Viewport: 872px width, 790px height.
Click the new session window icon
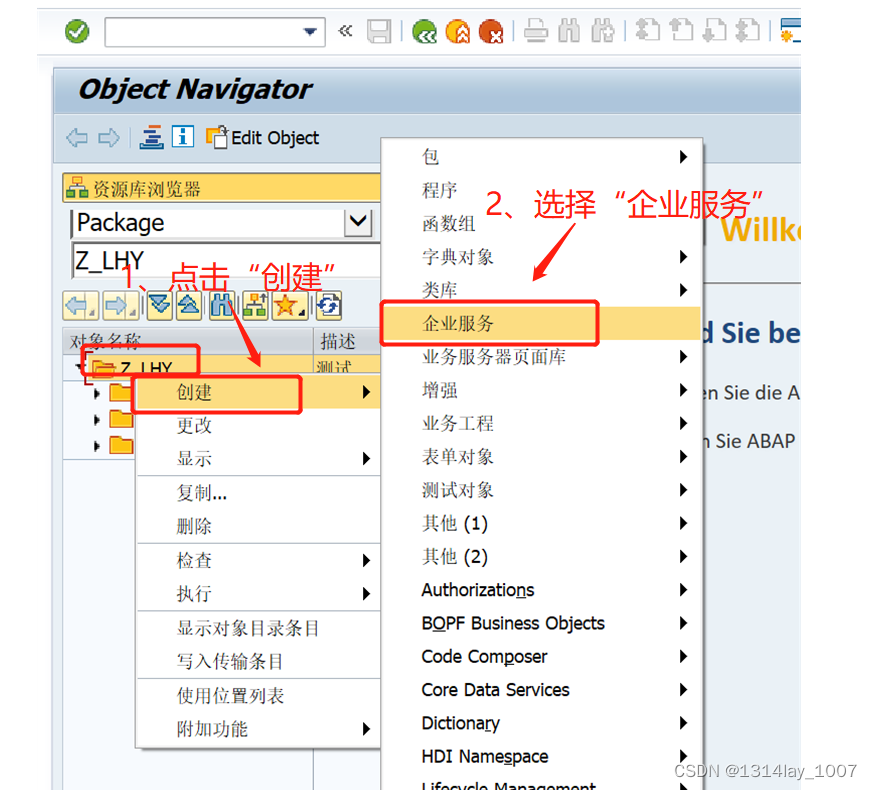(790, 31)
